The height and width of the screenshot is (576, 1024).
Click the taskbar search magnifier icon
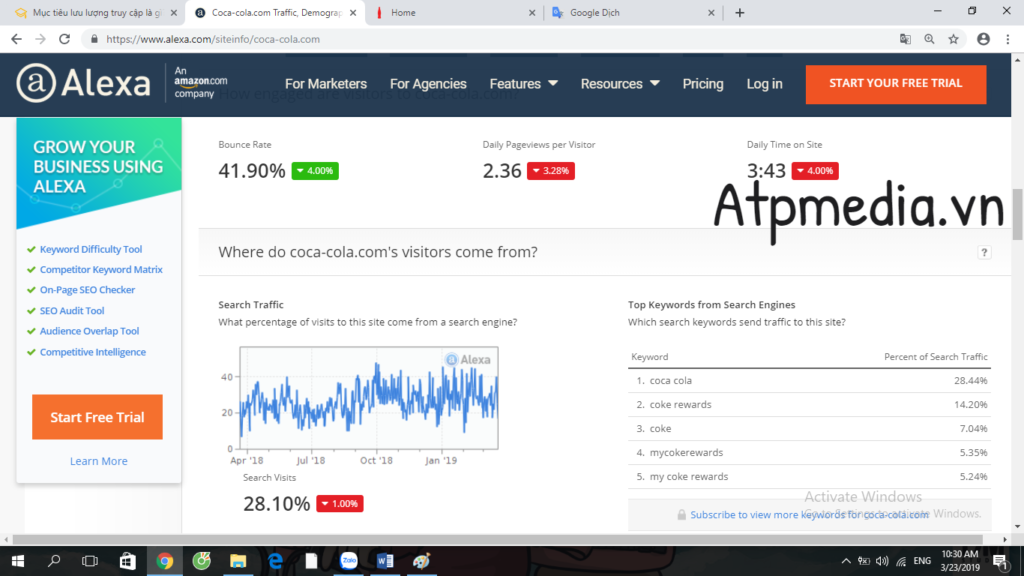click(54, 561)
